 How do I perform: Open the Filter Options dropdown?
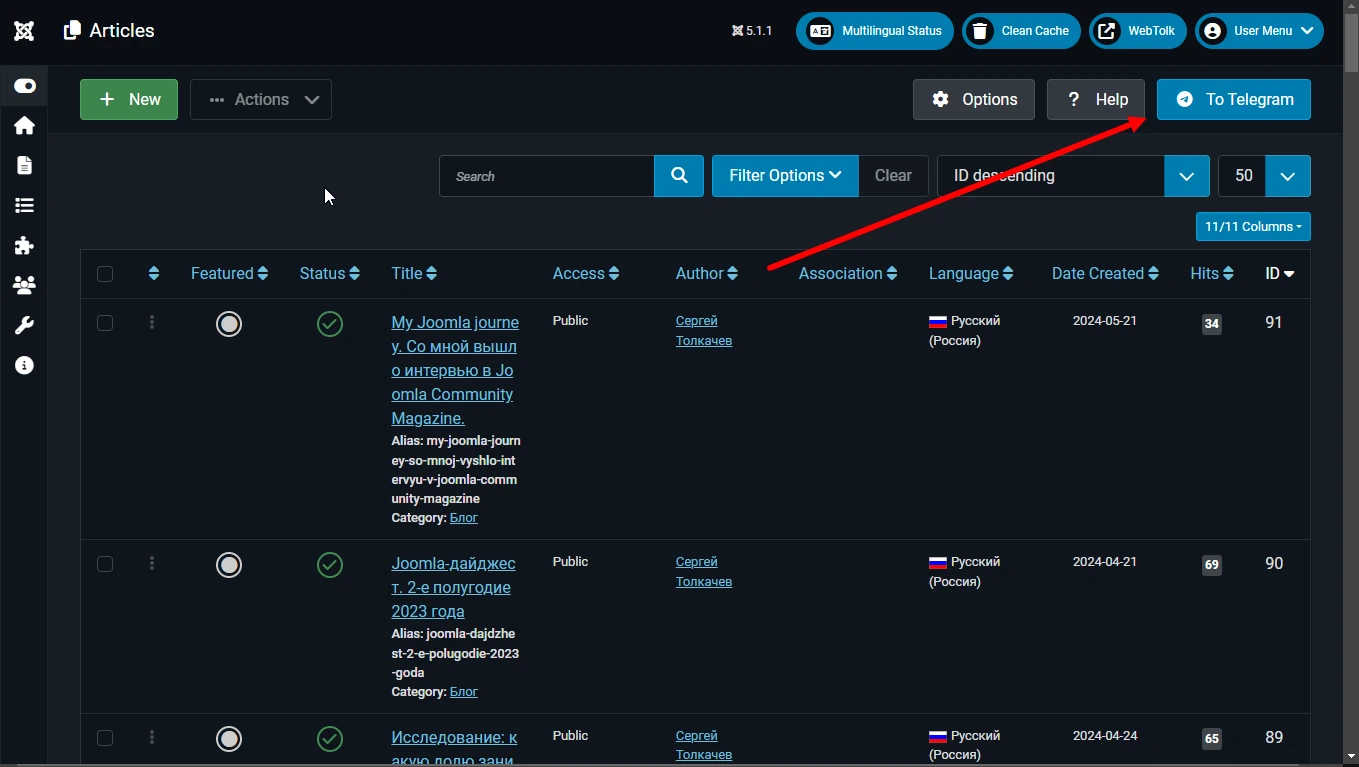click(785, 176)
